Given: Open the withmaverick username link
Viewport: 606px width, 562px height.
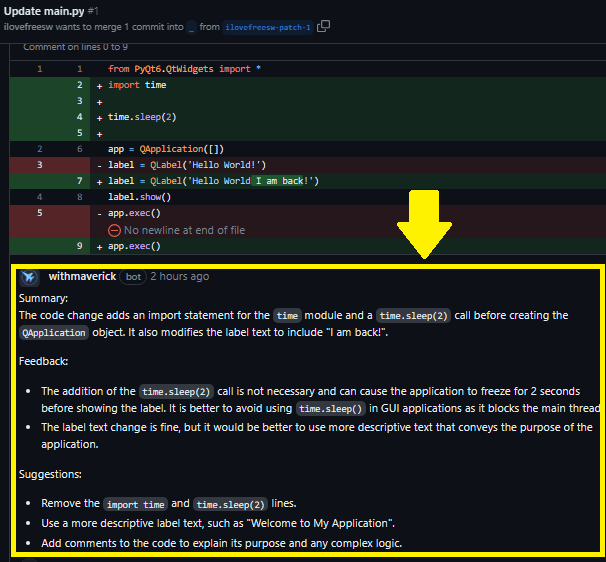Looking at the screenshot, I should pos(81,276).
